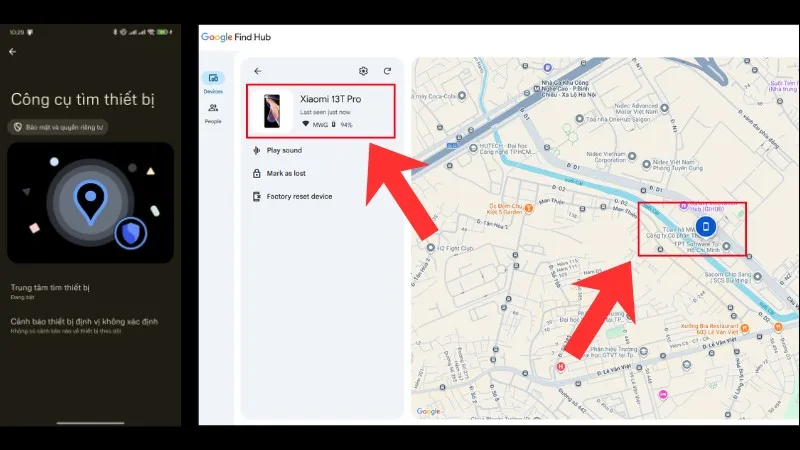The height and width of the screenshot is (450, 800).
Task: Click the Google logo on the map
Action: 428,411
